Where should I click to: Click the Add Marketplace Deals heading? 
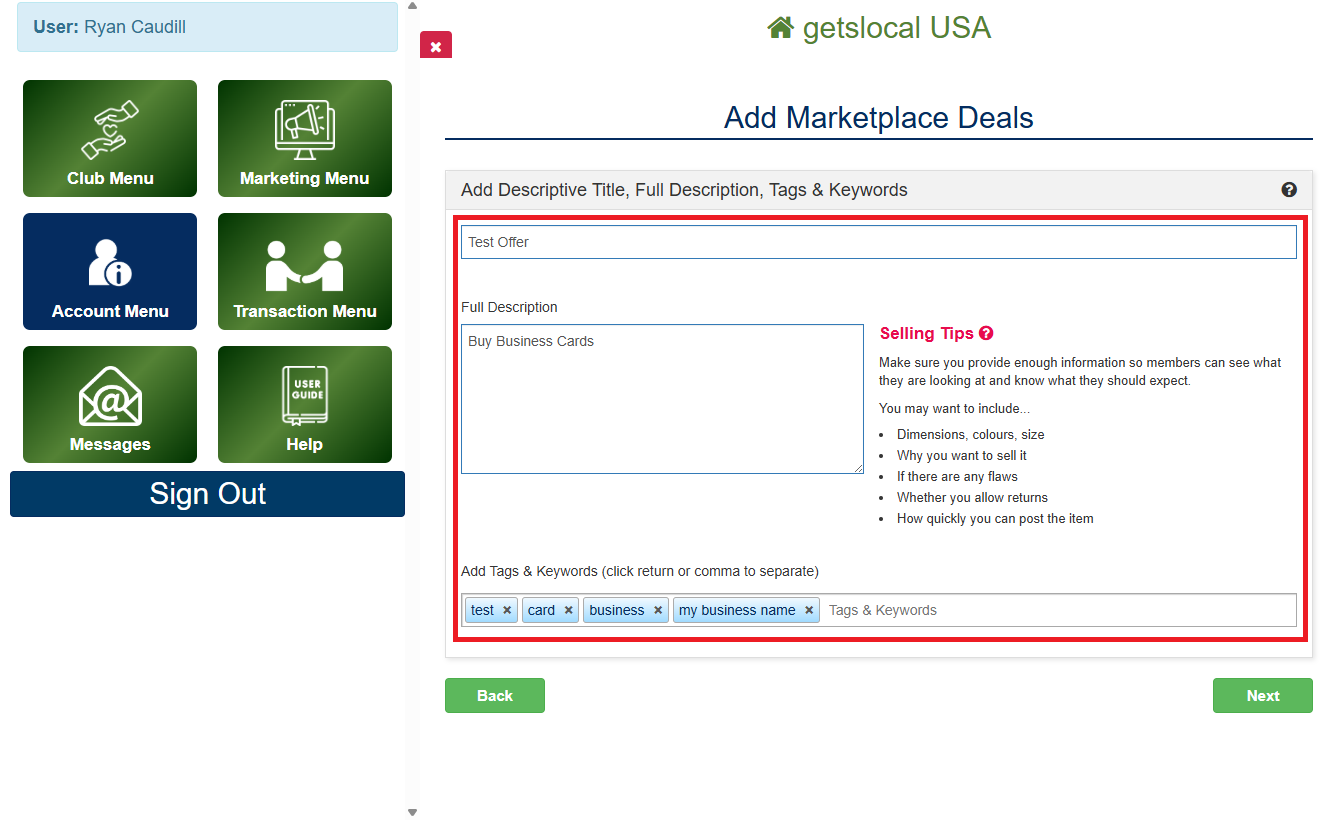pyautogui.click(x=879, y=117)
